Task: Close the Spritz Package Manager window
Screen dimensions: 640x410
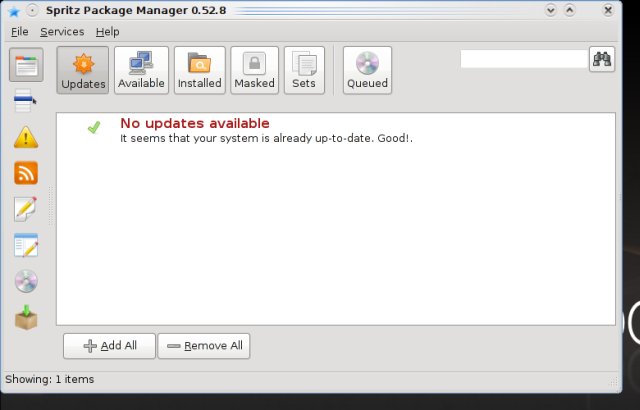Action: coord(608,10)
